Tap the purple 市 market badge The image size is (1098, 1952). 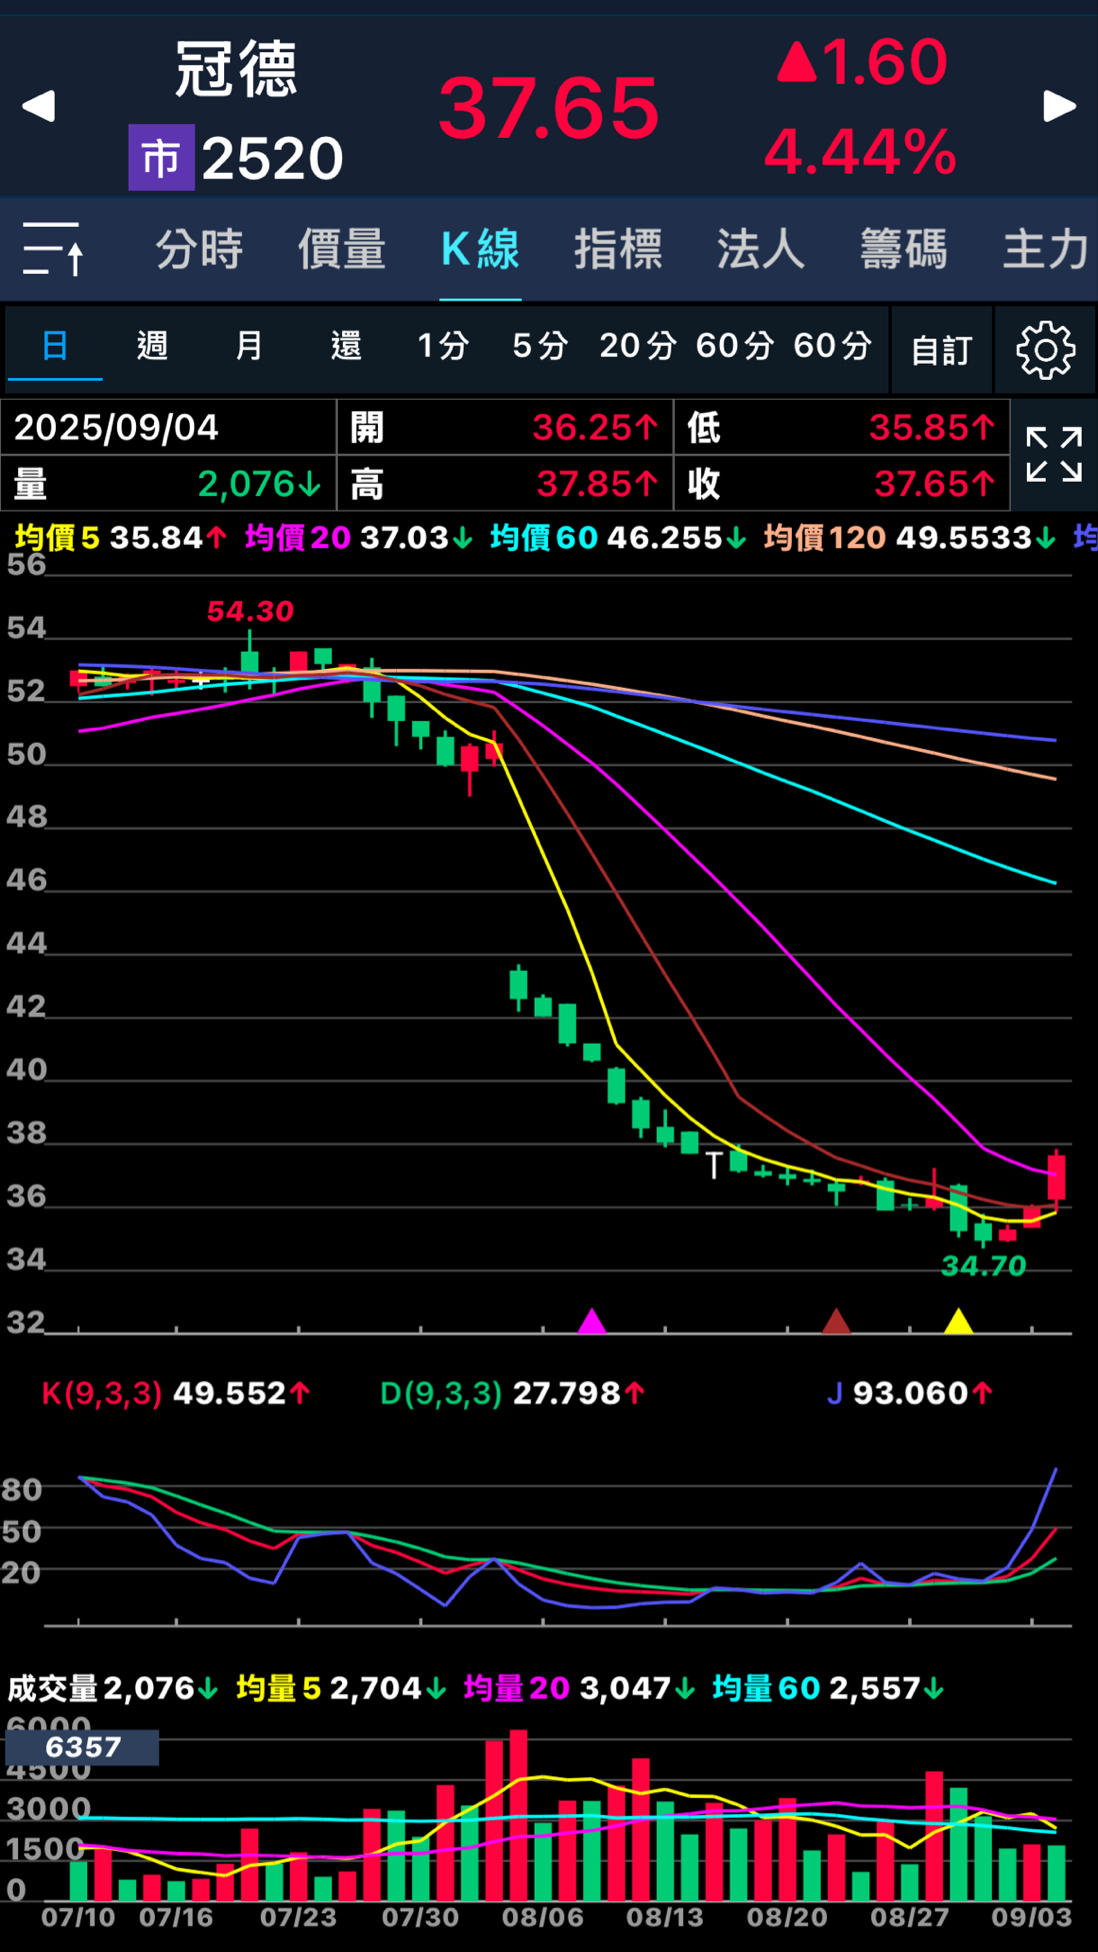pyautogui.click(x=161, y=158)
